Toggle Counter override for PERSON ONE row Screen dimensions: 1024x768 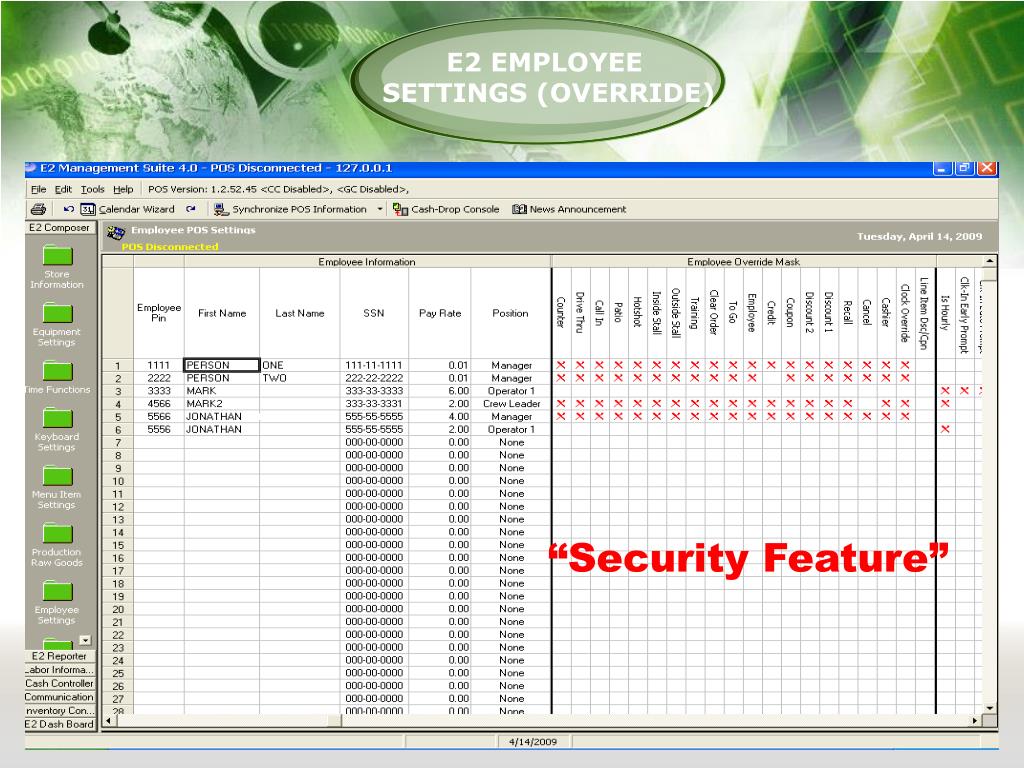(561, 365)
